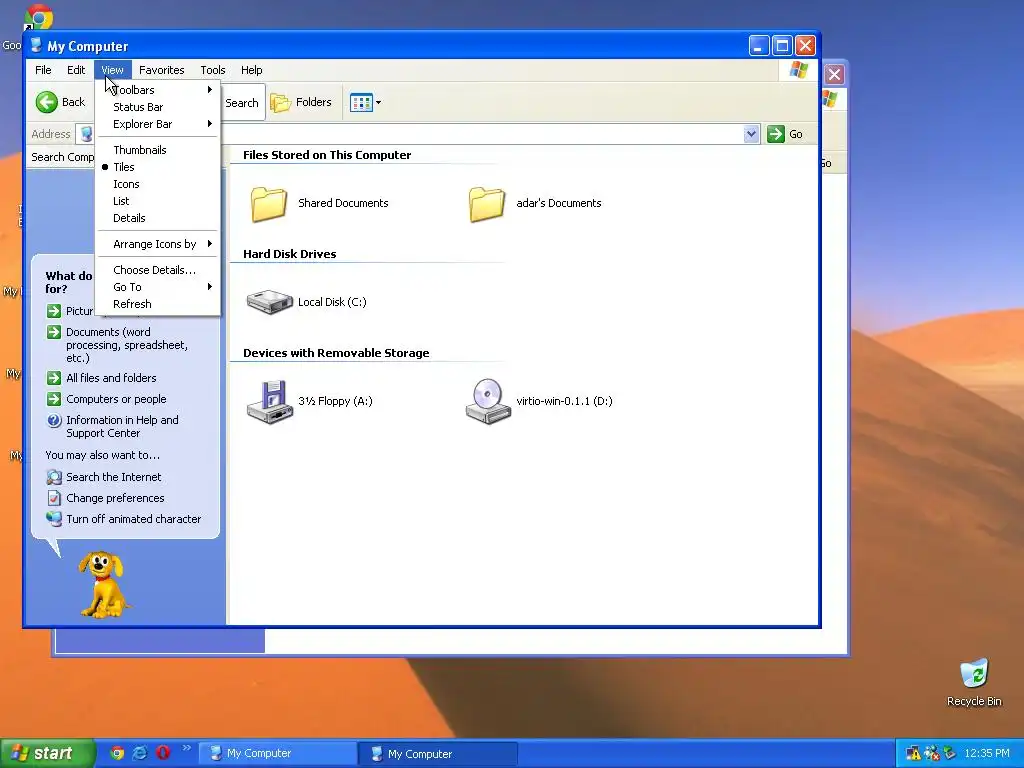The image size is (1024, 768).
Task: Click the Search the Internet icon
Action: tap(54, 477)
